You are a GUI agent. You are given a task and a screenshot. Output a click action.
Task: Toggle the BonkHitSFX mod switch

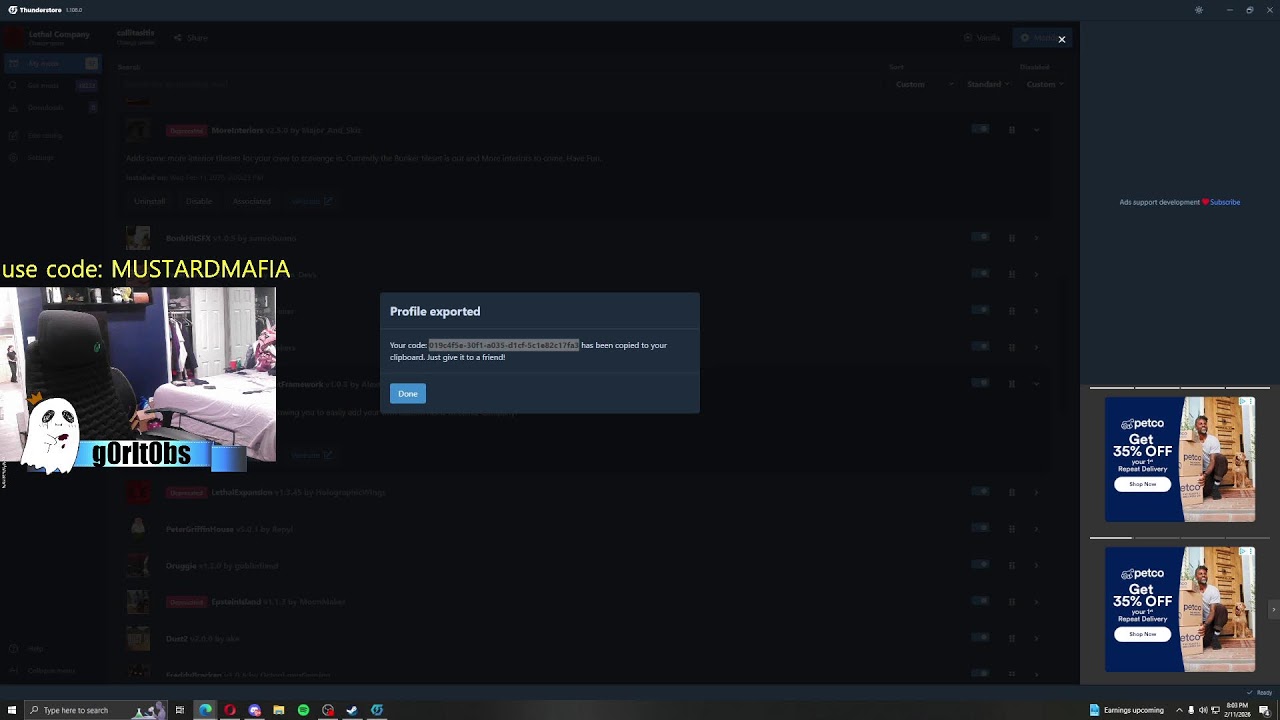[980, 237]
